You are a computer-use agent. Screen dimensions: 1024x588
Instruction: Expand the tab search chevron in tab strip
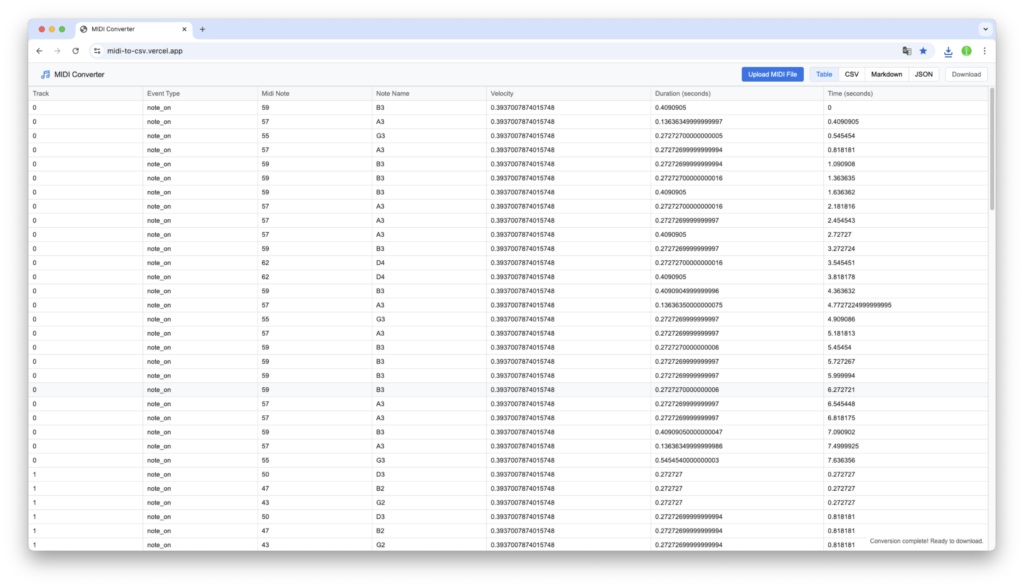coord(983,29)
